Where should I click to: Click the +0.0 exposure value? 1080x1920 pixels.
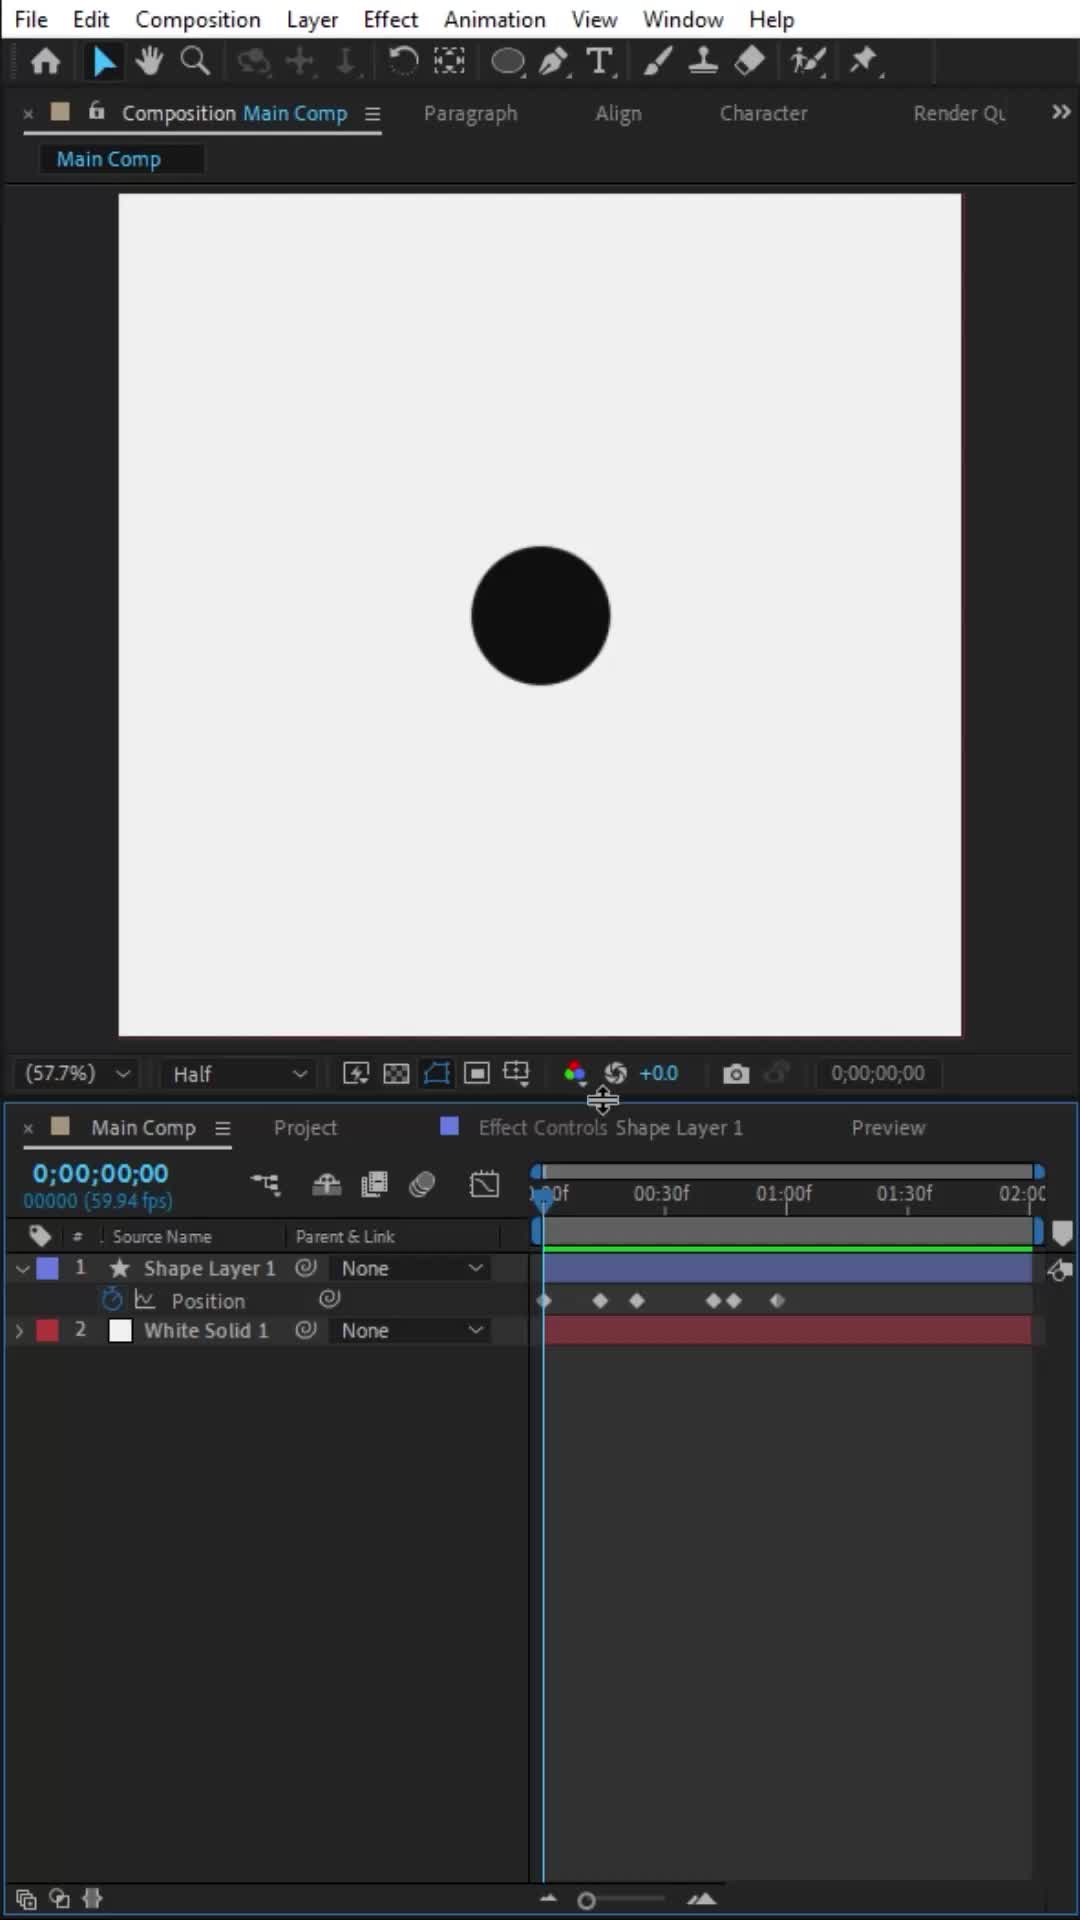pyautogui.click(x=658, y=1074)
